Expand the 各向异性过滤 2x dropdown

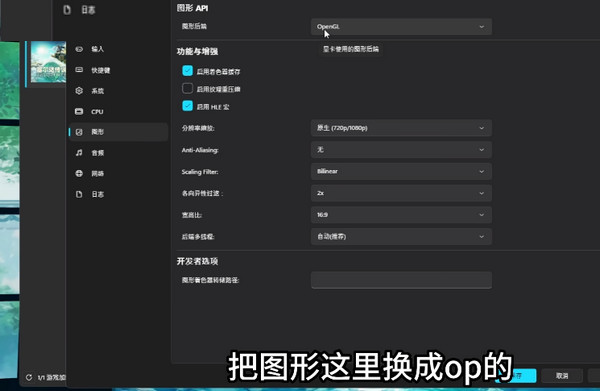[401, 193]
